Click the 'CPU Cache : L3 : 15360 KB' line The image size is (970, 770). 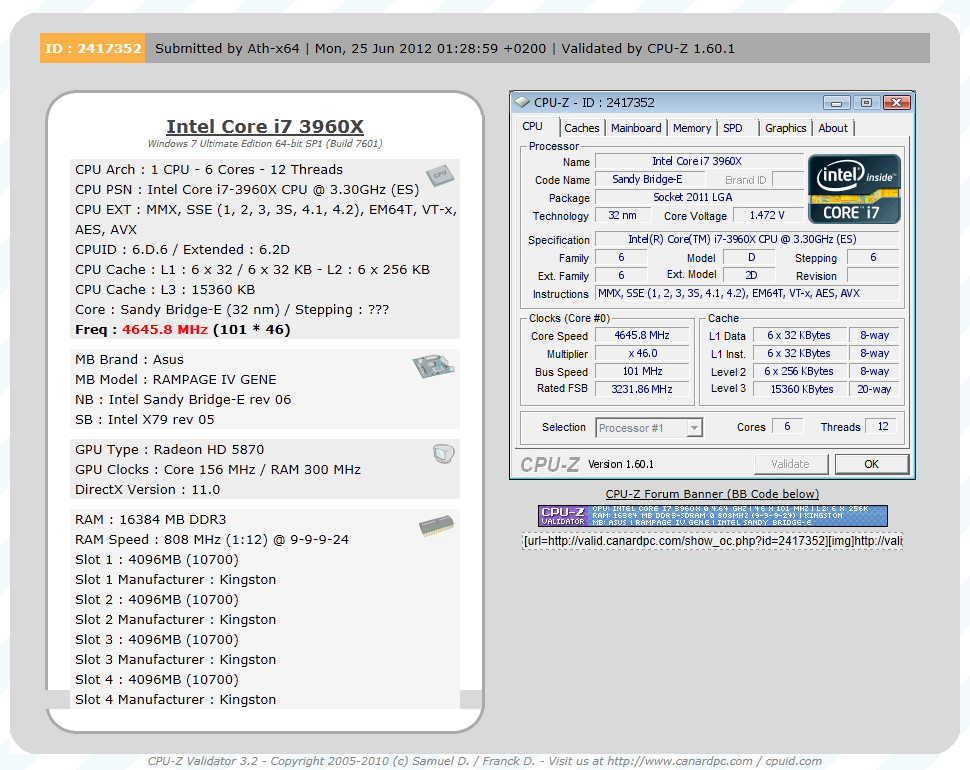(165, 289)
